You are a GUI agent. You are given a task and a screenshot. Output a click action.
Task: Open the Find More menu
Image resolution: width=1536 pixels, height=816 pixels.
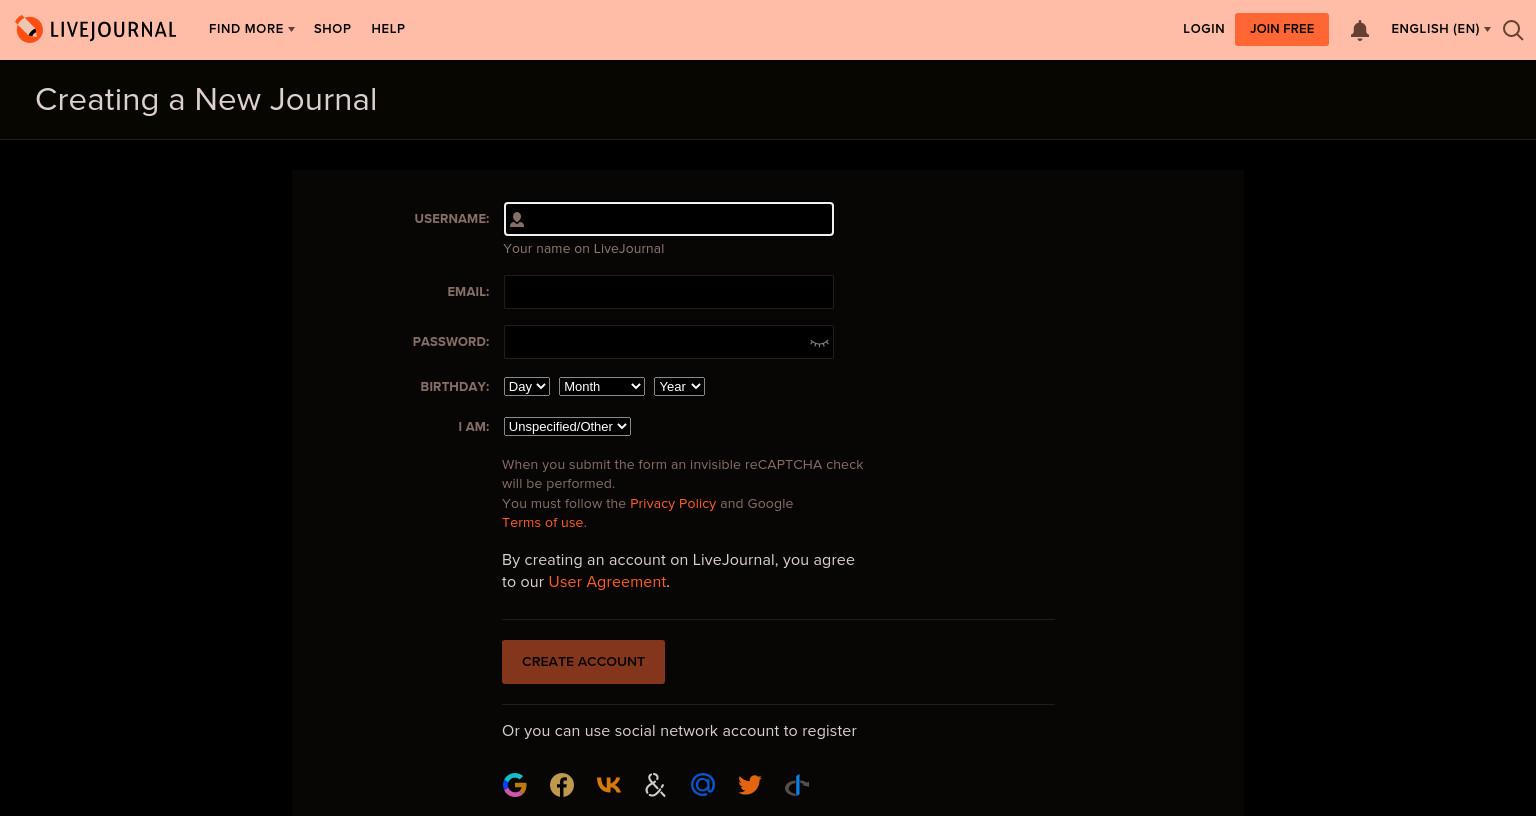tap(252, 29)
